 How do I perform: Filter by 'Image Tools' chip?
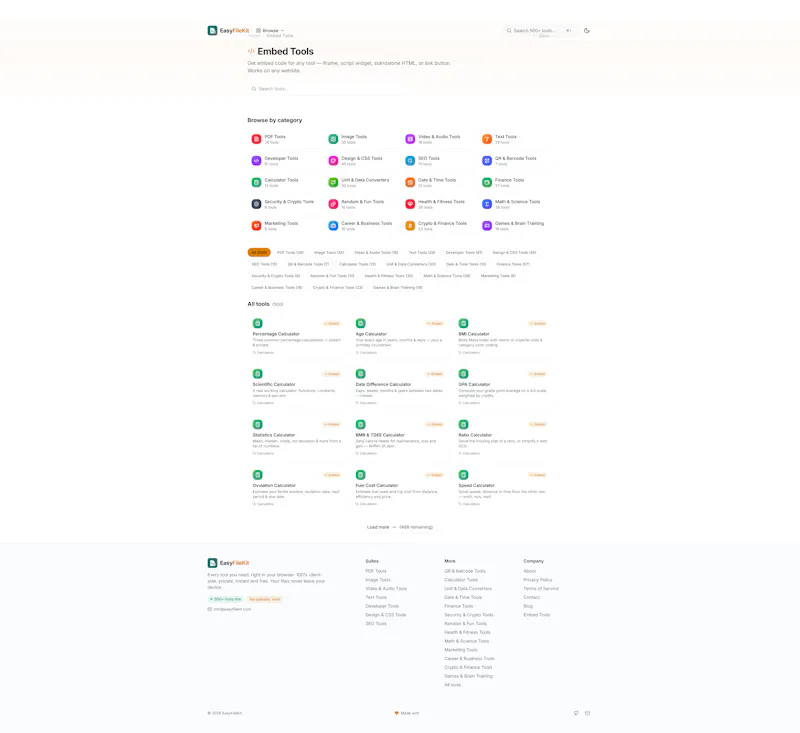coord(329,252)
